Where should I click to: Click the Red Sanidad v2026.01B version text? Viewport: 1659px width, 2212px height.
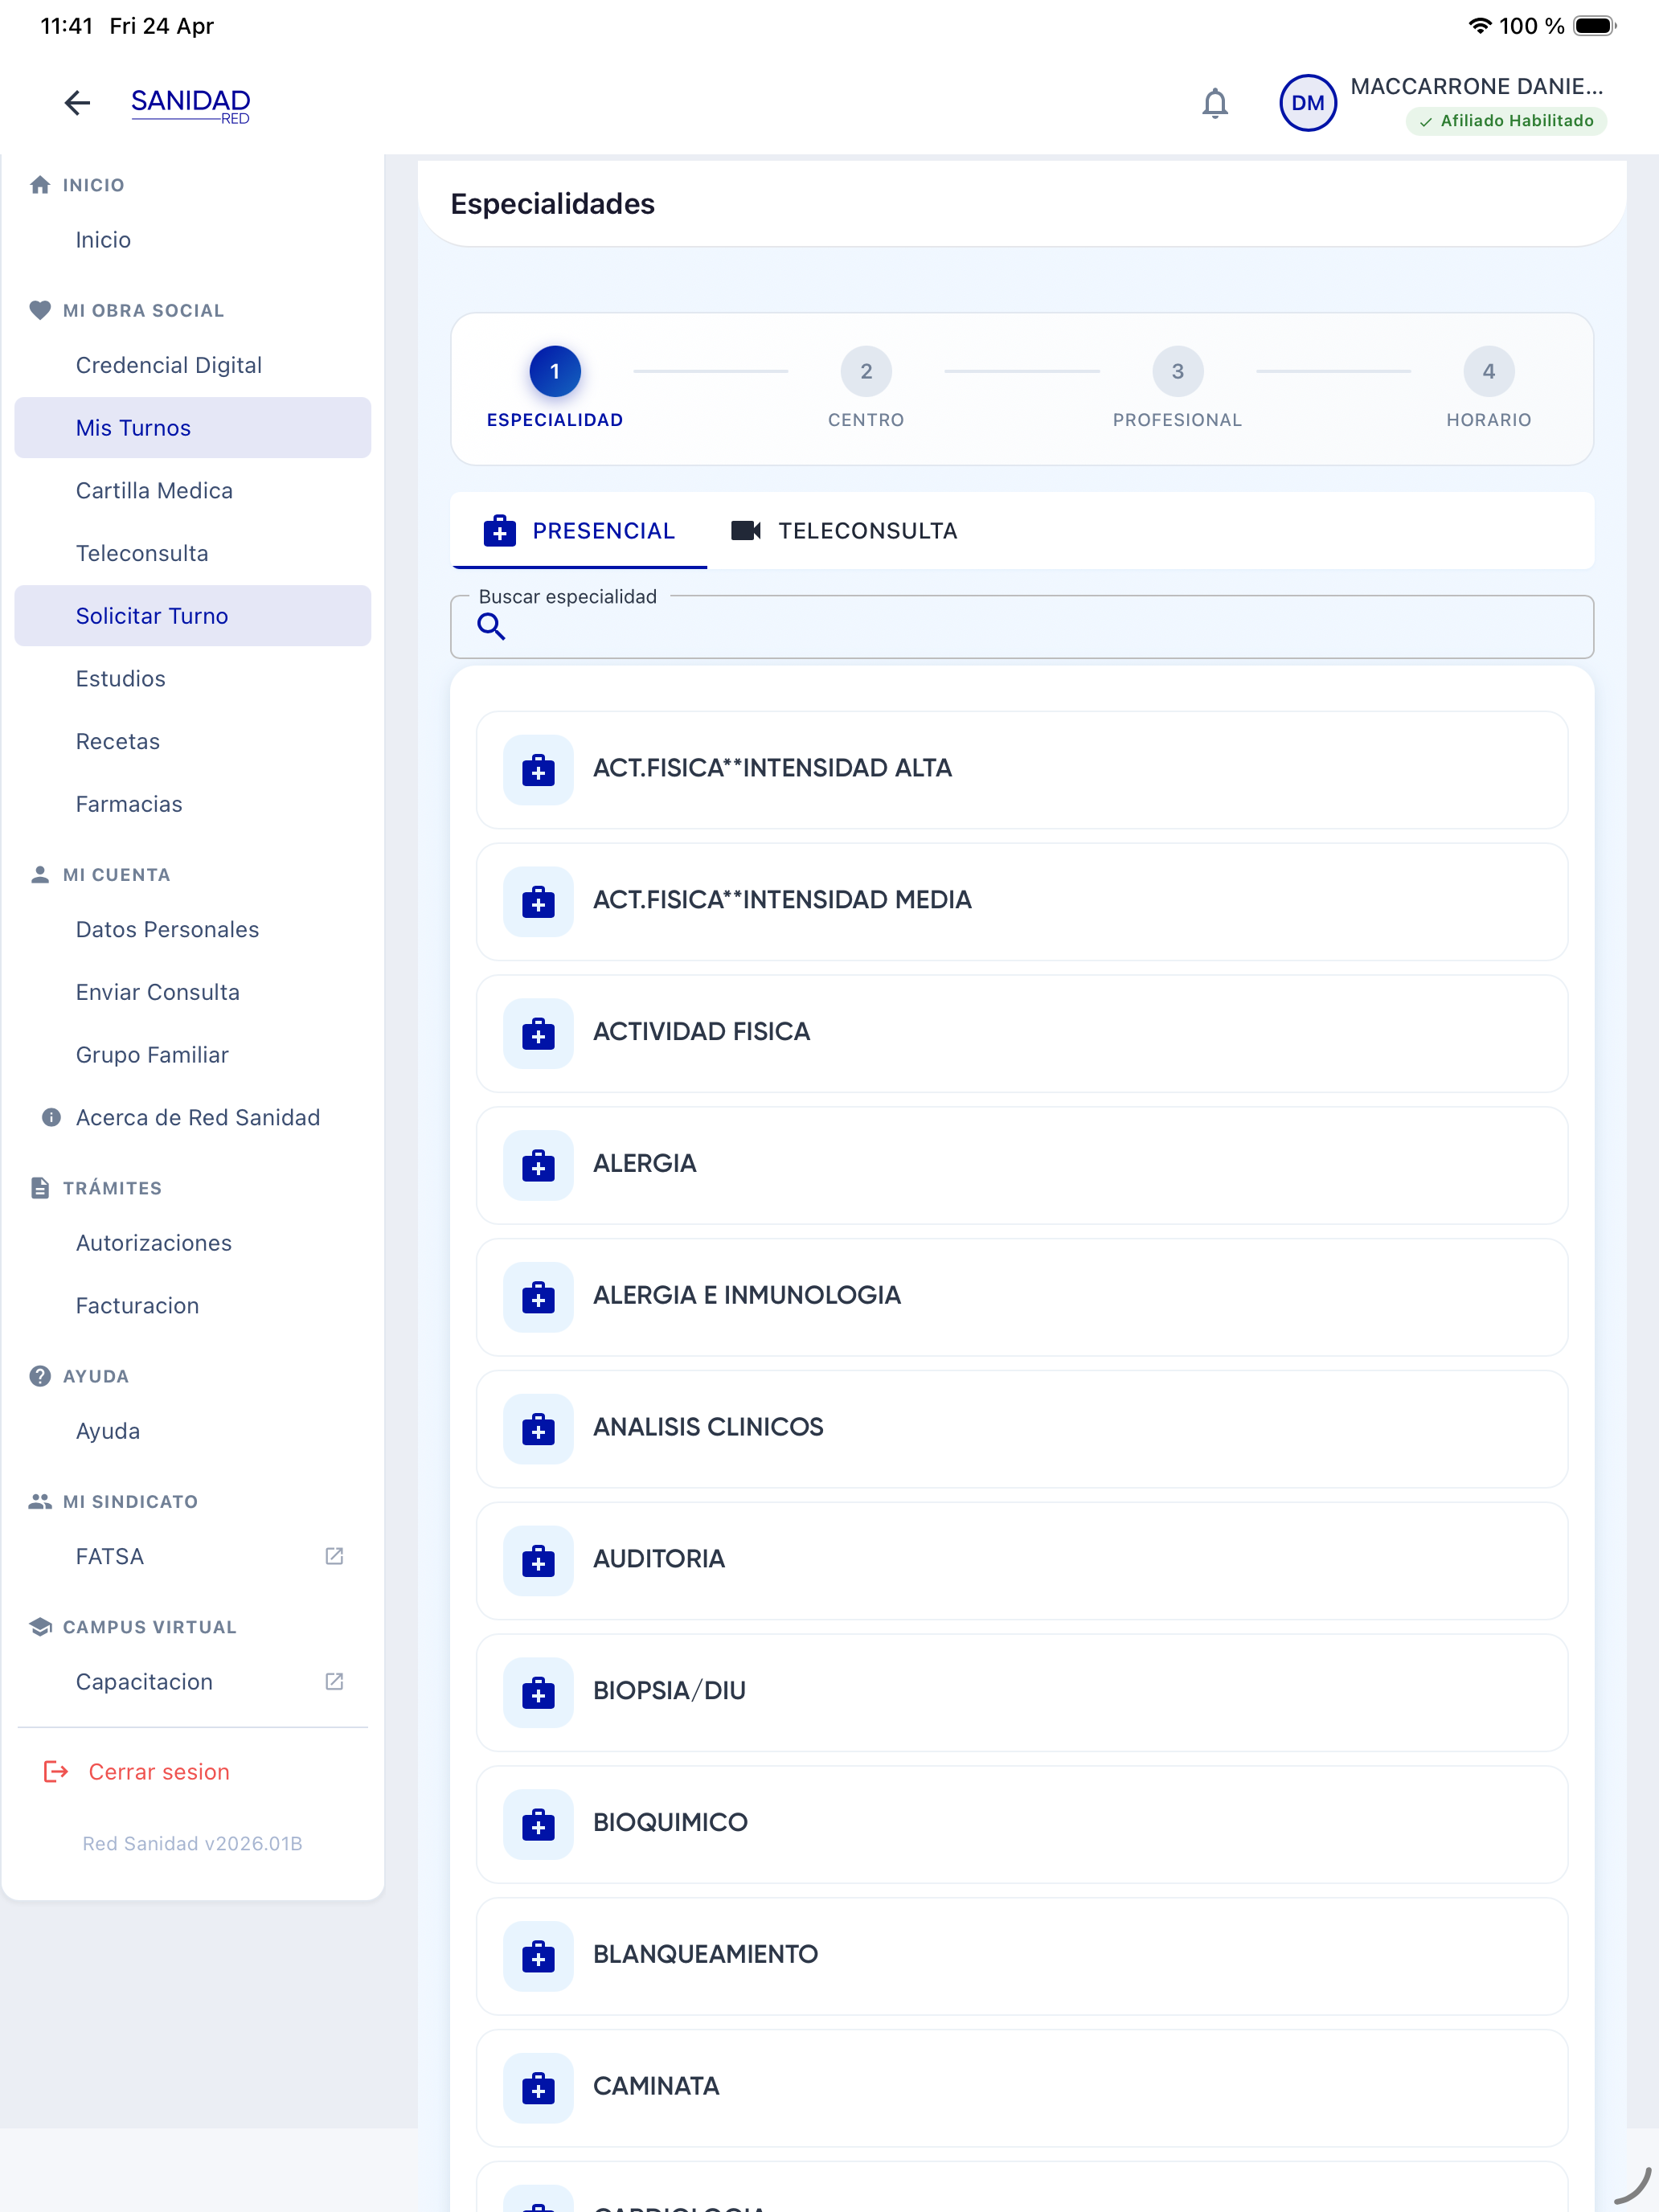click(x=192, y=1843)
